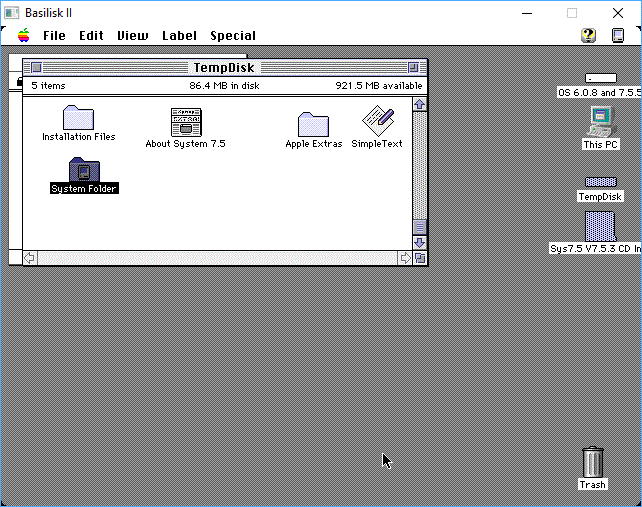Open the Installation Files folder icon

(78, 118)
